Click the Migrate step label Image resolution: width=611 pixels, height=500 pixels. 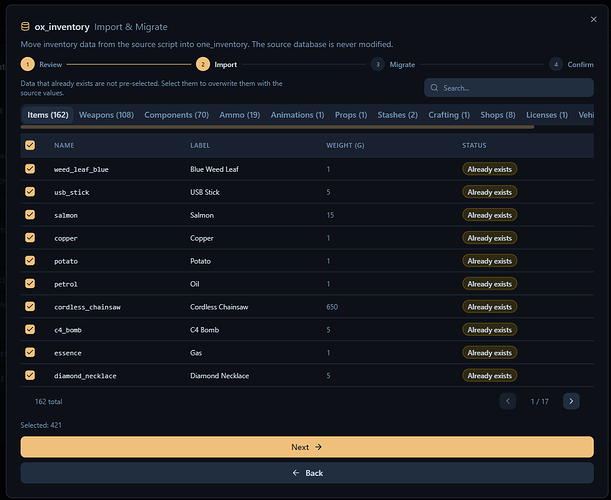tap(402, 65)
